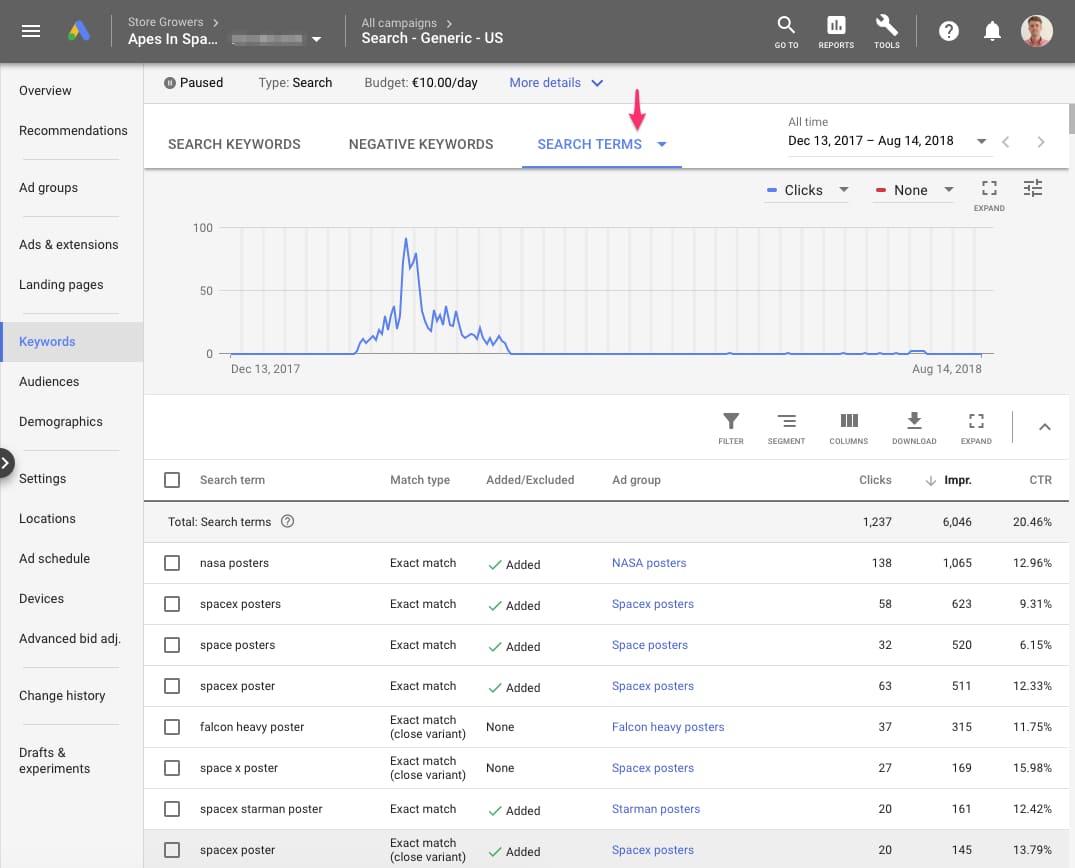Screen dimensions: 1075x868
Task: Toggle the select-all checkbox in table header
Action: tap(172, 480)
